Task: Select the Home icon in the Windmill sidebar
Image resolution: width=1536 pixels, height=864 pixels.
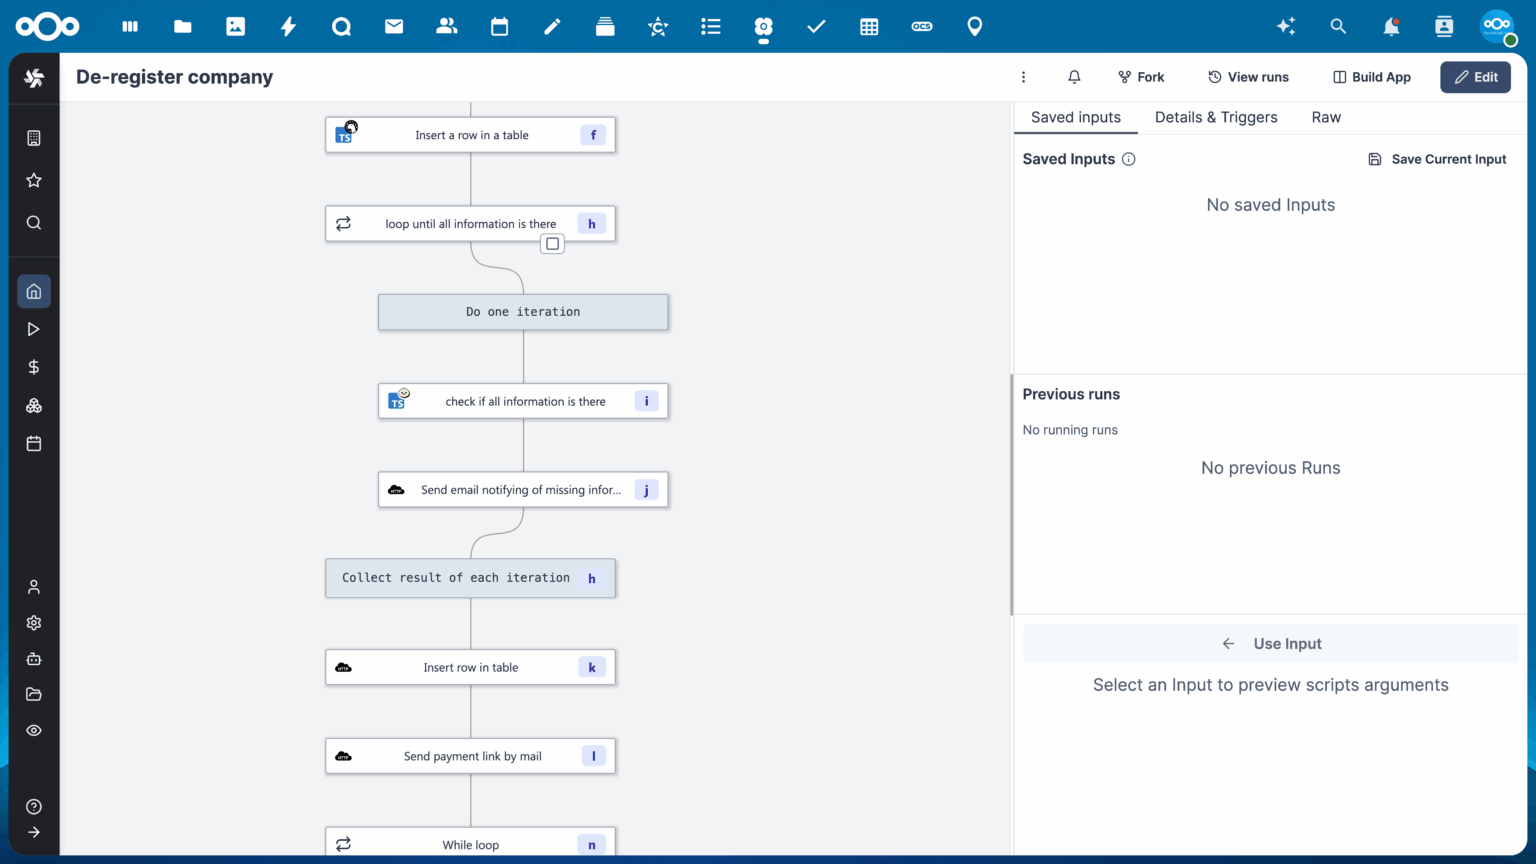Action: (33, 291)
